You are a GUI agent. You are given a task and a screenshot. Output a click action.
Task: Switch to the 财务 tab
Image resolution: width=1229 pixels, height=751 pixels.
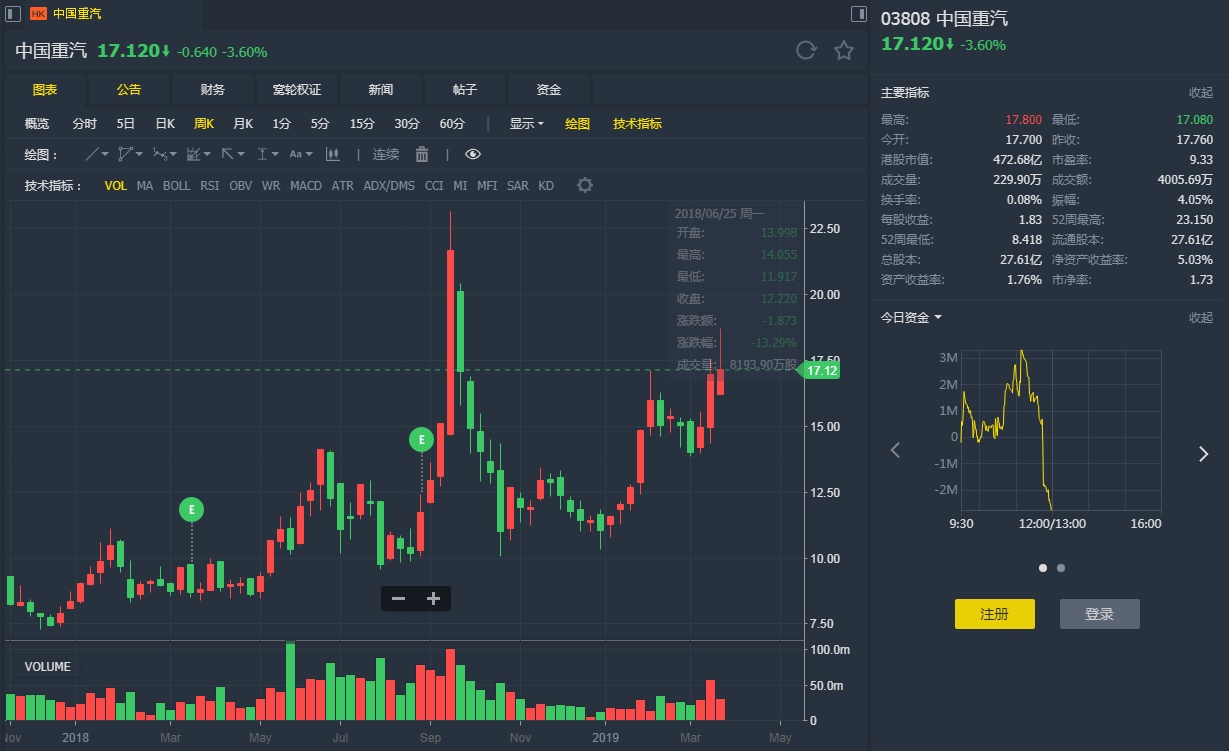click(x=213, y=90)
